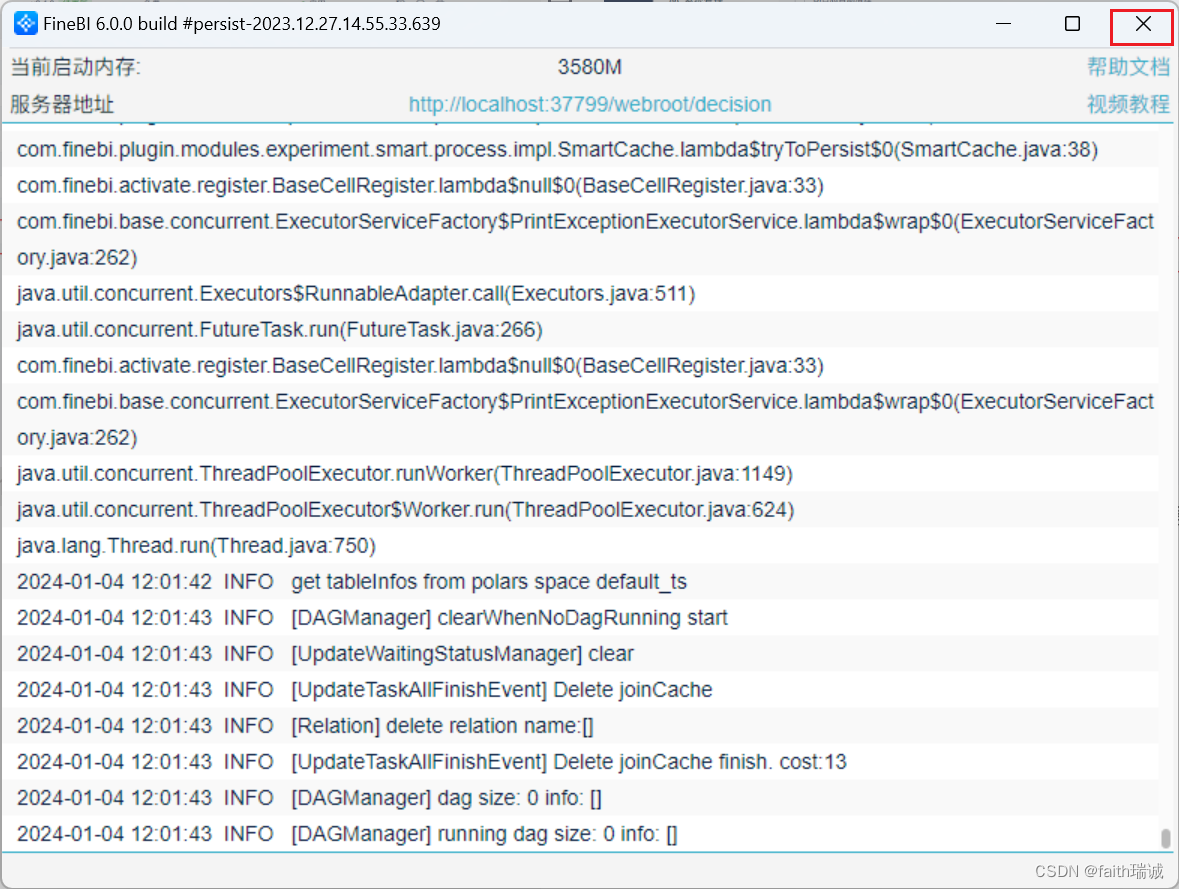Screen dimensions: 1179x889
Task: Click the FineBI logo in the title bar
Action: pos(25,24)
